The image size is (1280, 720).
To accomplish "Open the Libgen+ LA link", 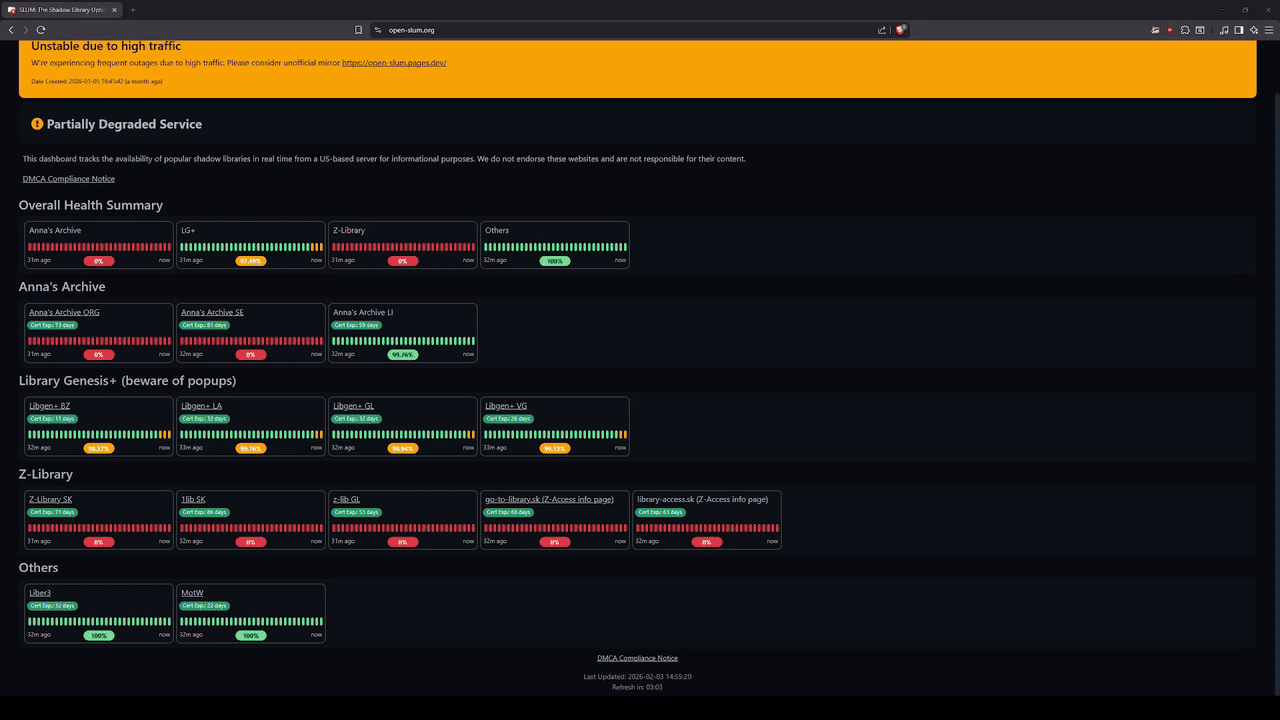I will (201, 406).
